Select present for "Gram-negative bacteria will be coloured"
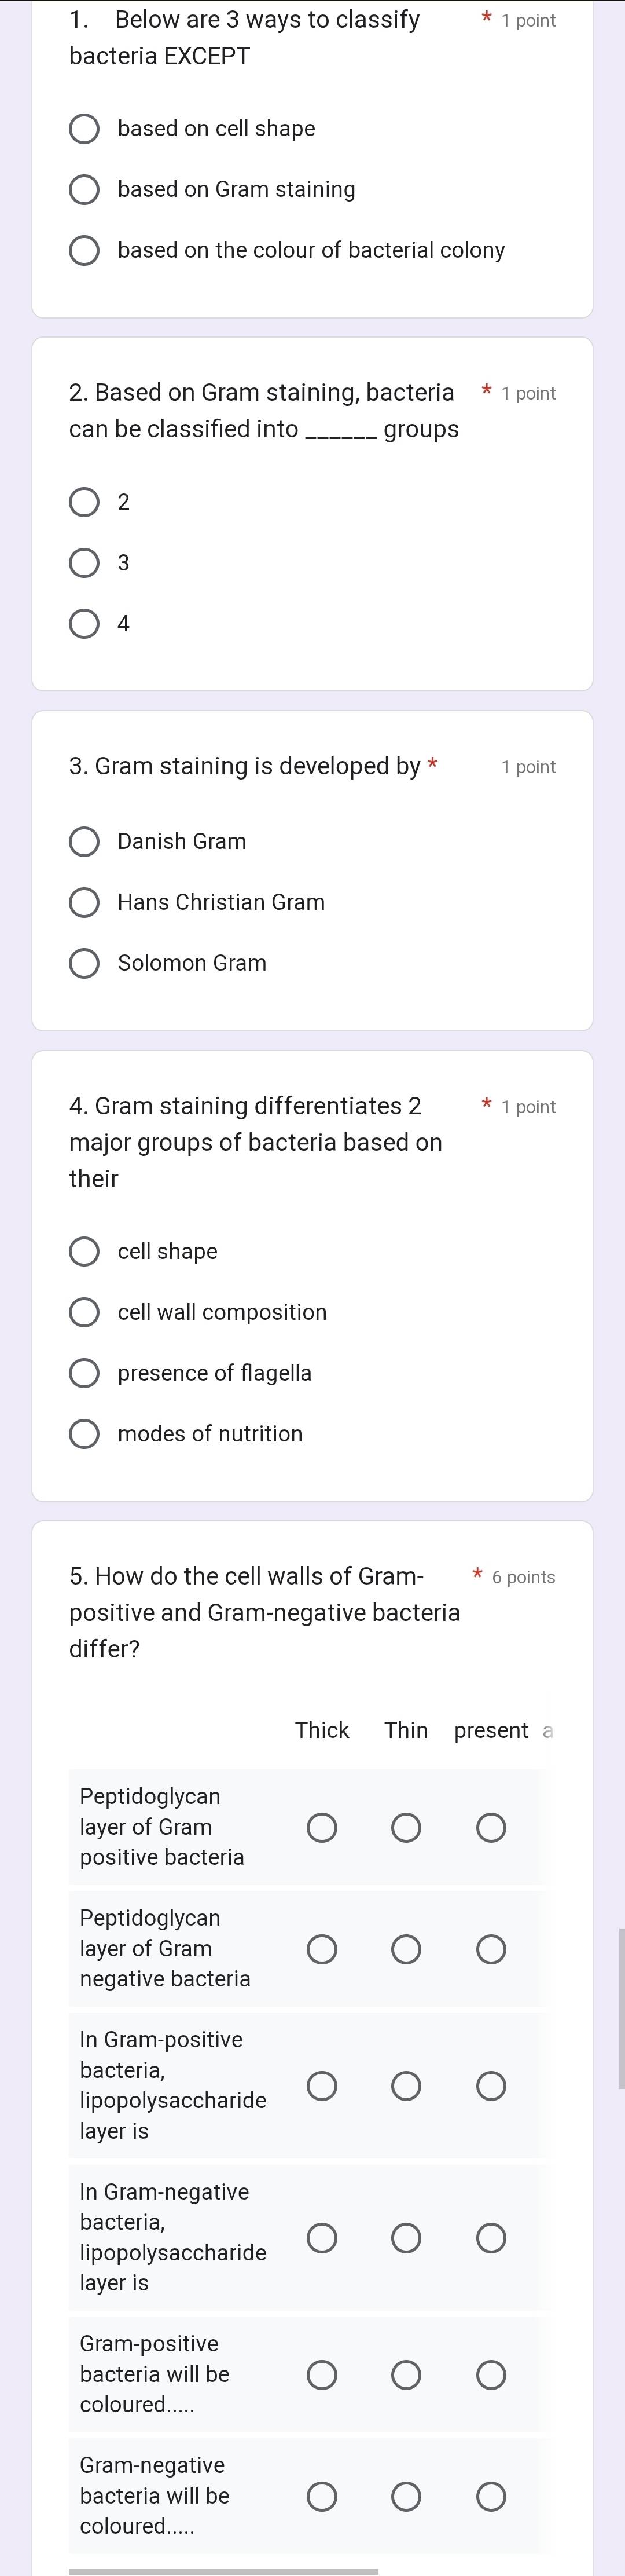This screenshot has height=2576, width=625. point(491,2496)
